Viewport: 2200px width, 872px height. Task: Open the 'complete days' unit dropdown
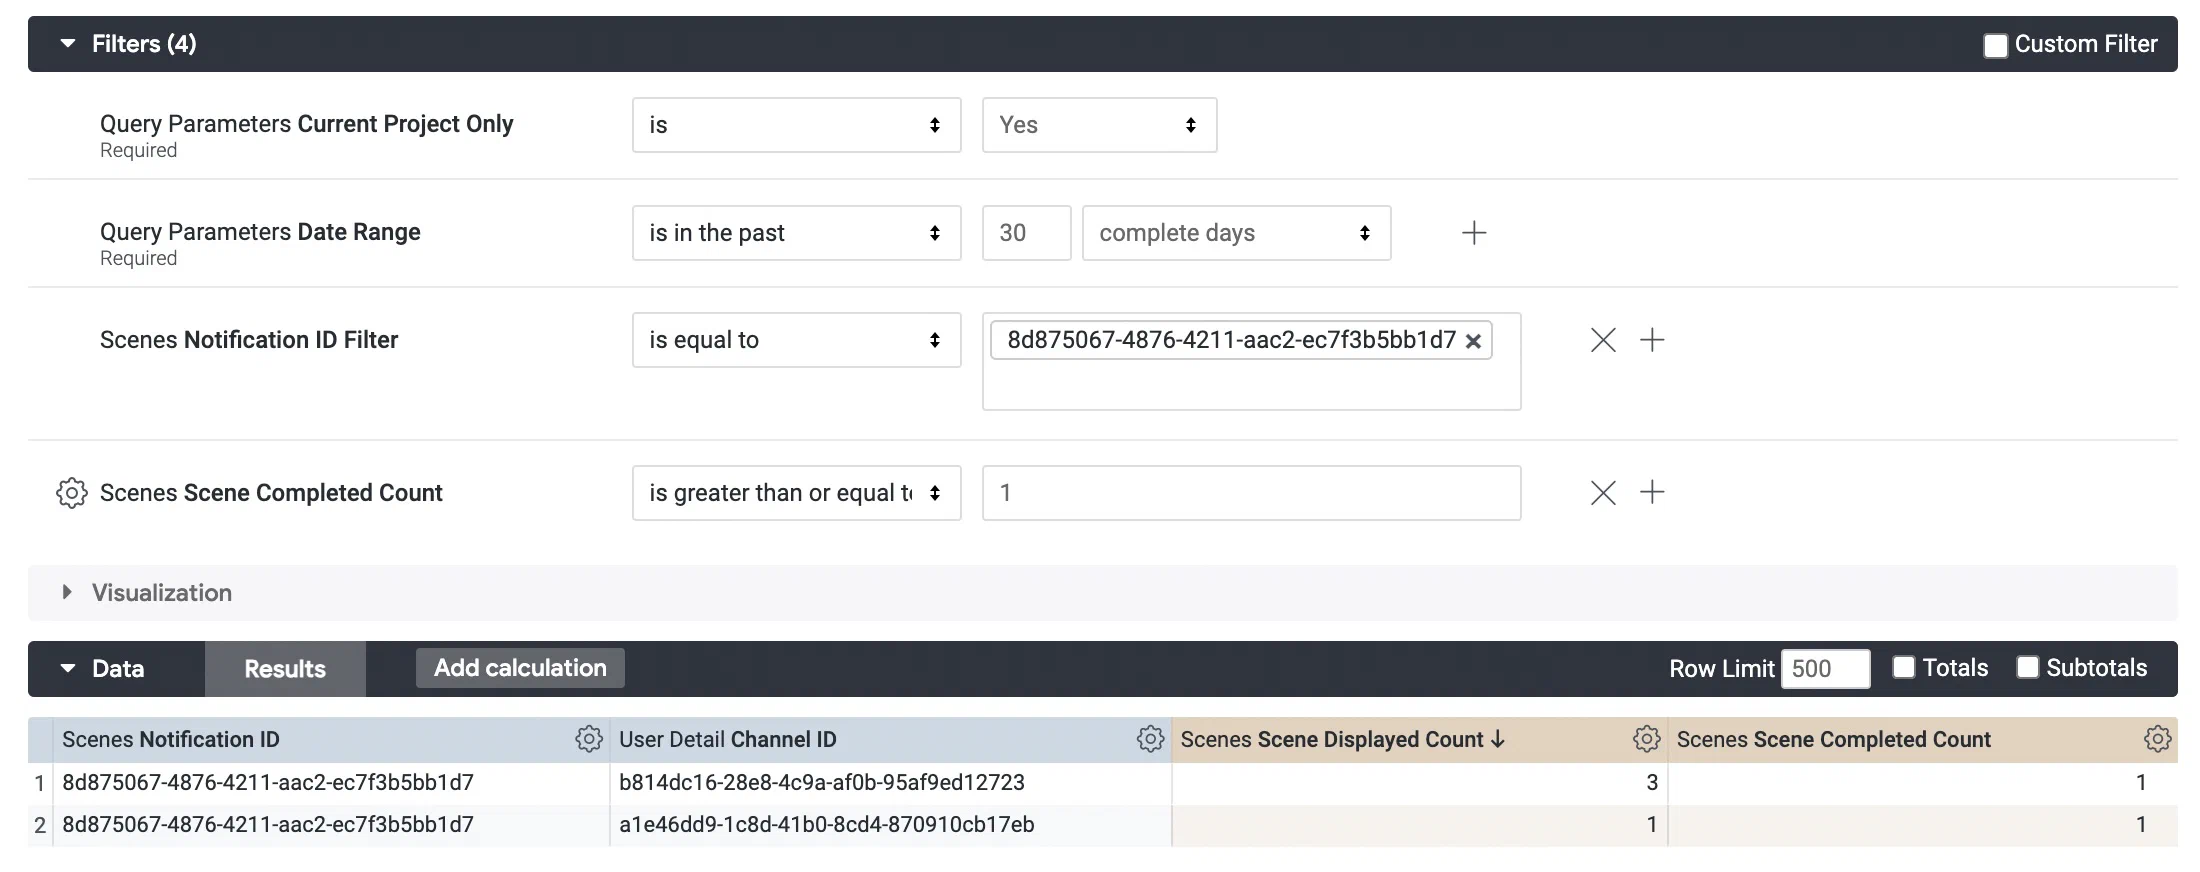[1236, 233]
